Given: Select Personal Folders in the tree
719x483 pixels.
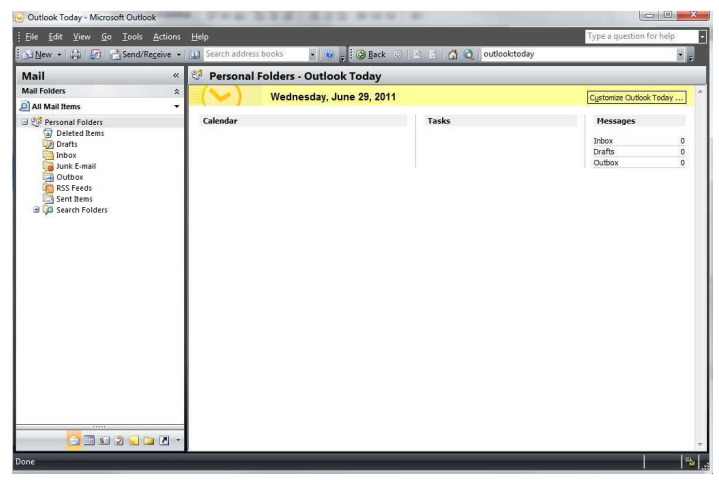Looking at the screenshot, I should [73, 122].
